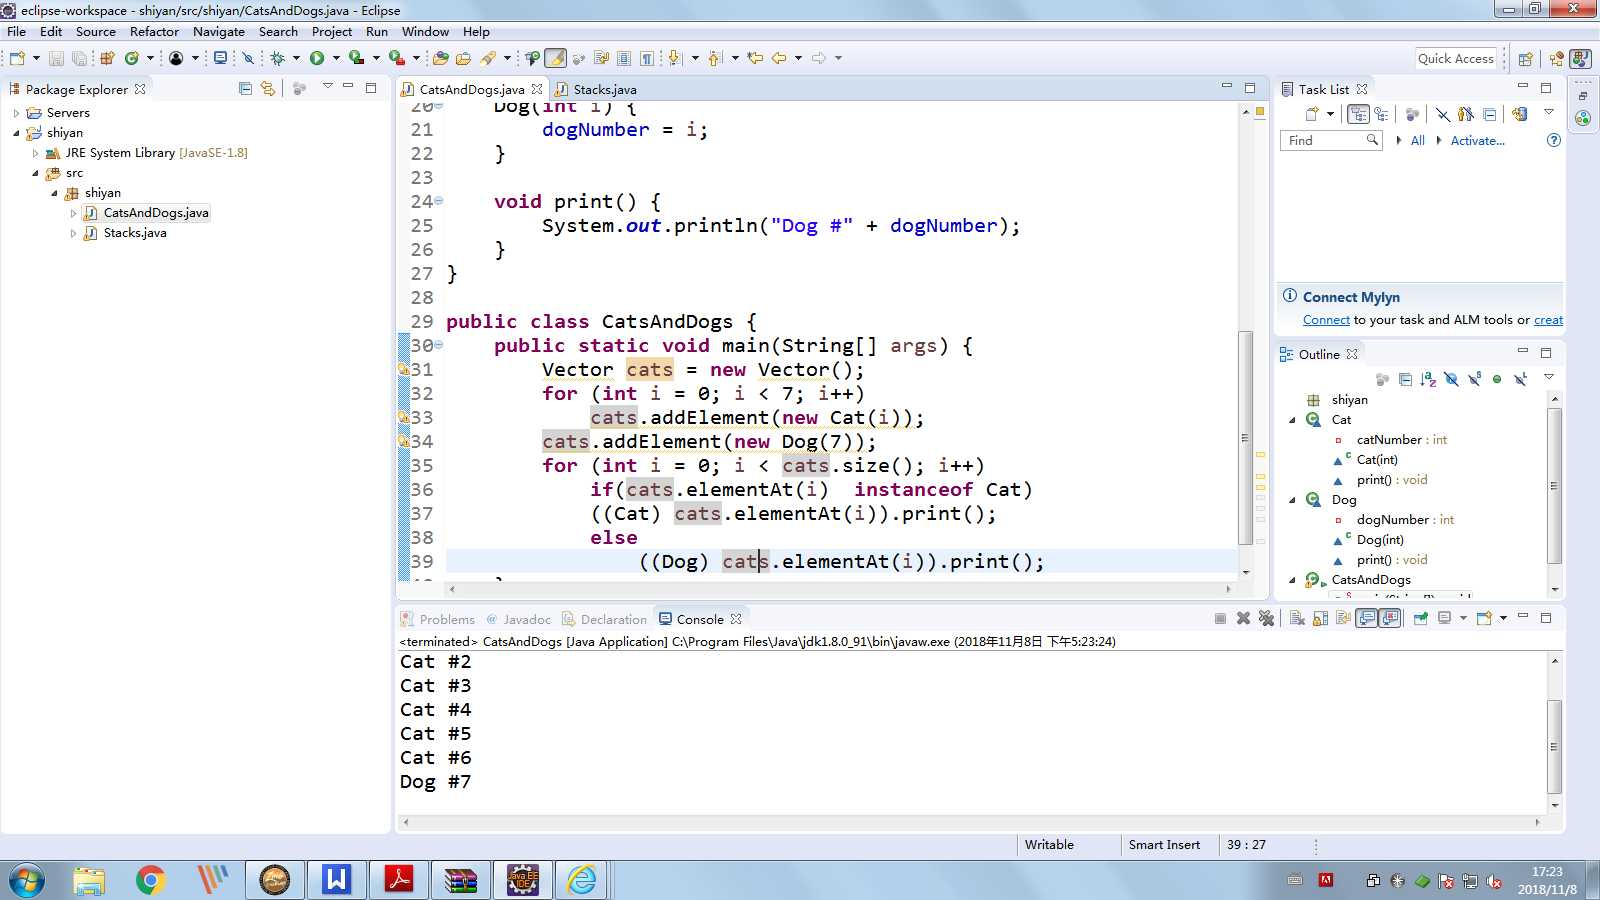The image size is (1600, 900).
Task: Click the All link in Task List
Action: coord(1417,140)
